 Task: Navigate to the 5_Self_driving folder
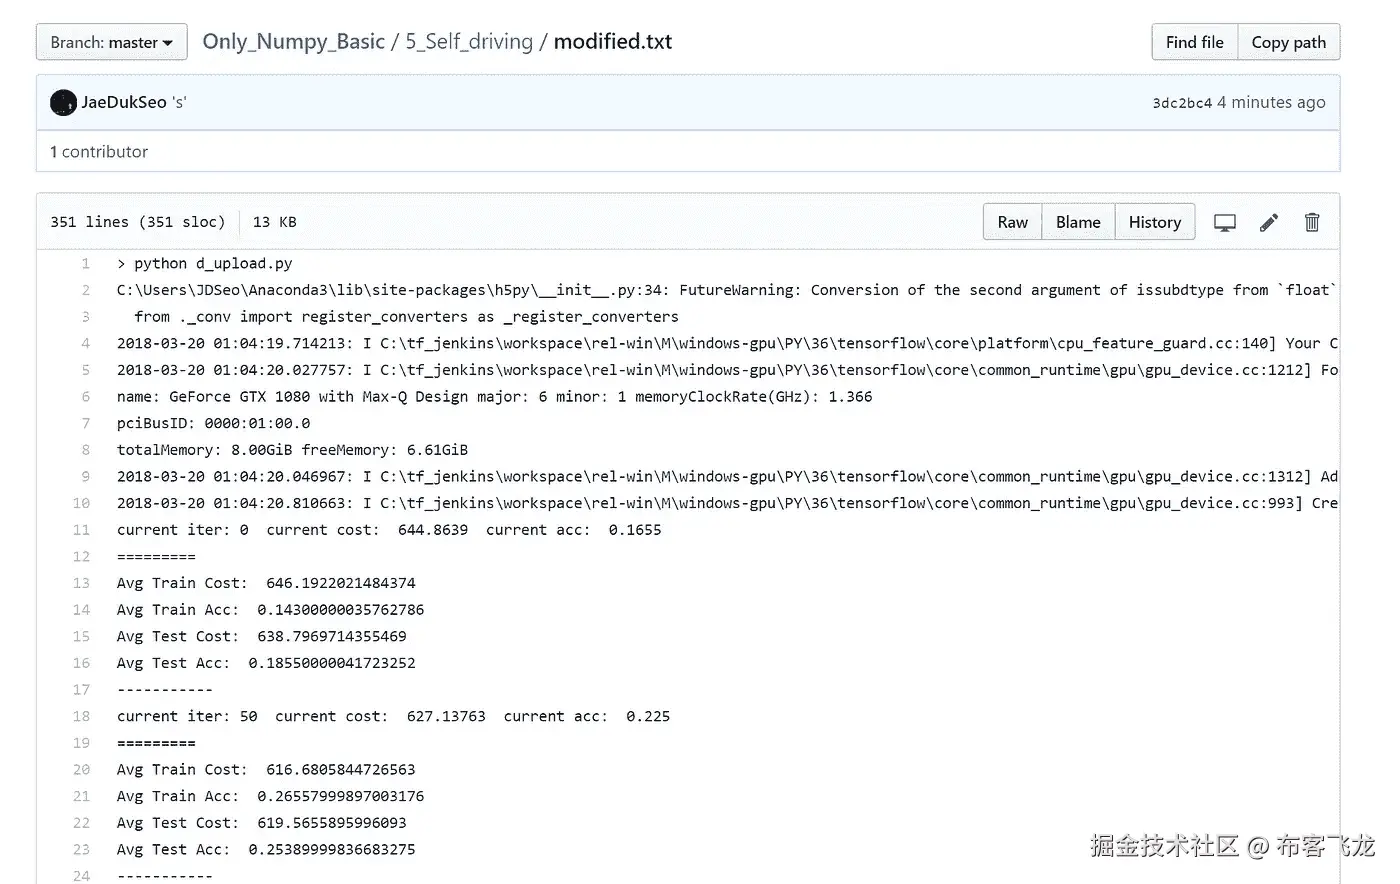(469, 42)
